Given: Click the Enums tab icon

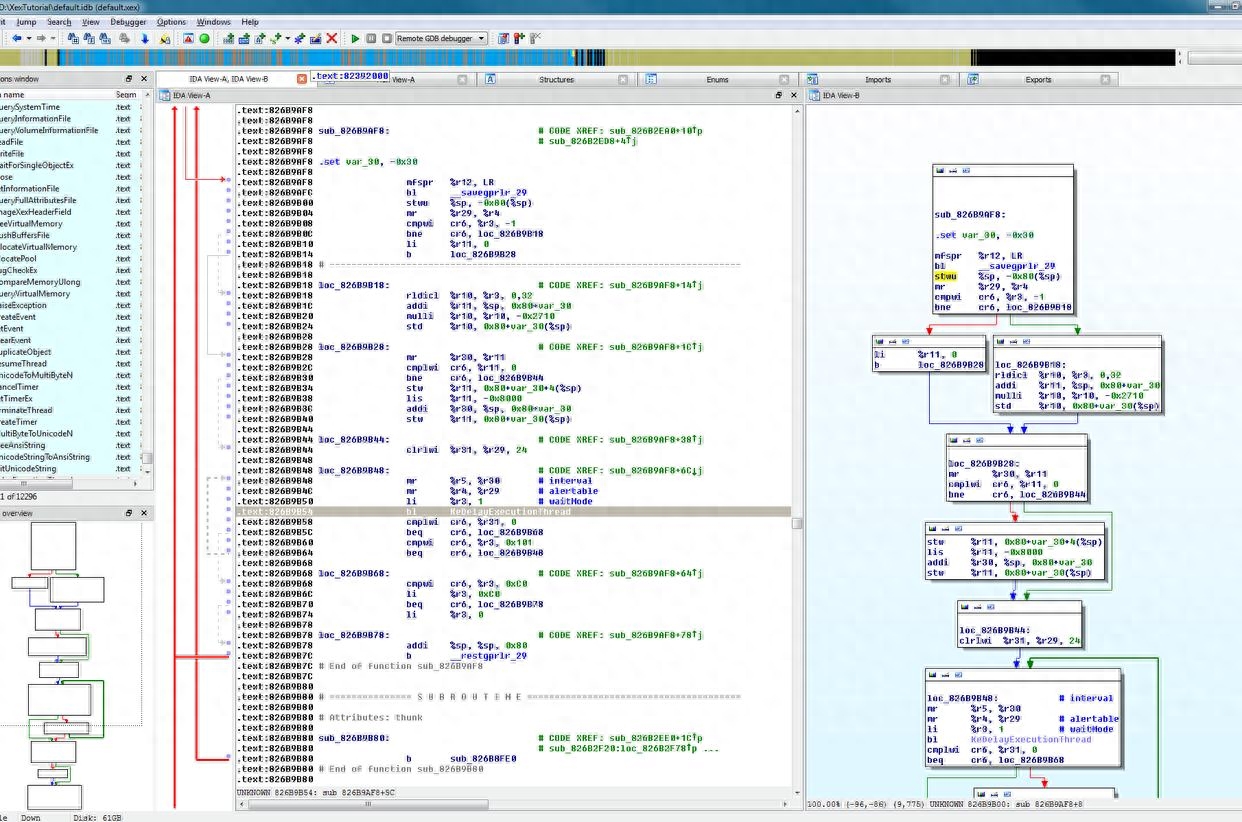Looking at the screenshot, I should point(651,79).
